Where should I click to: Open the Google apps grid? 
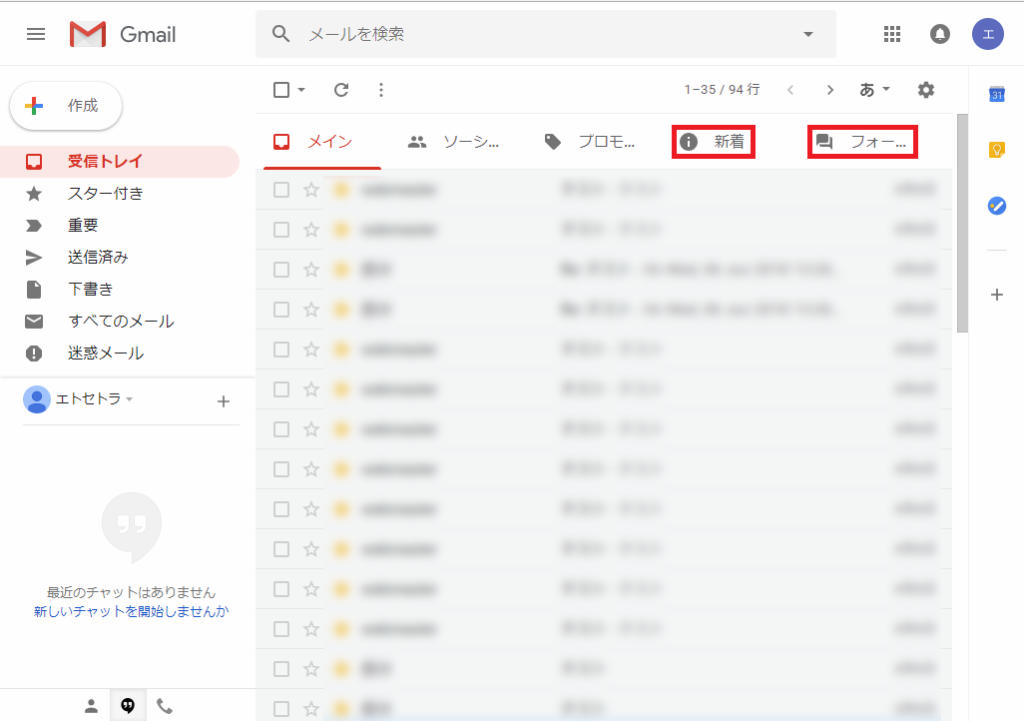892,34
